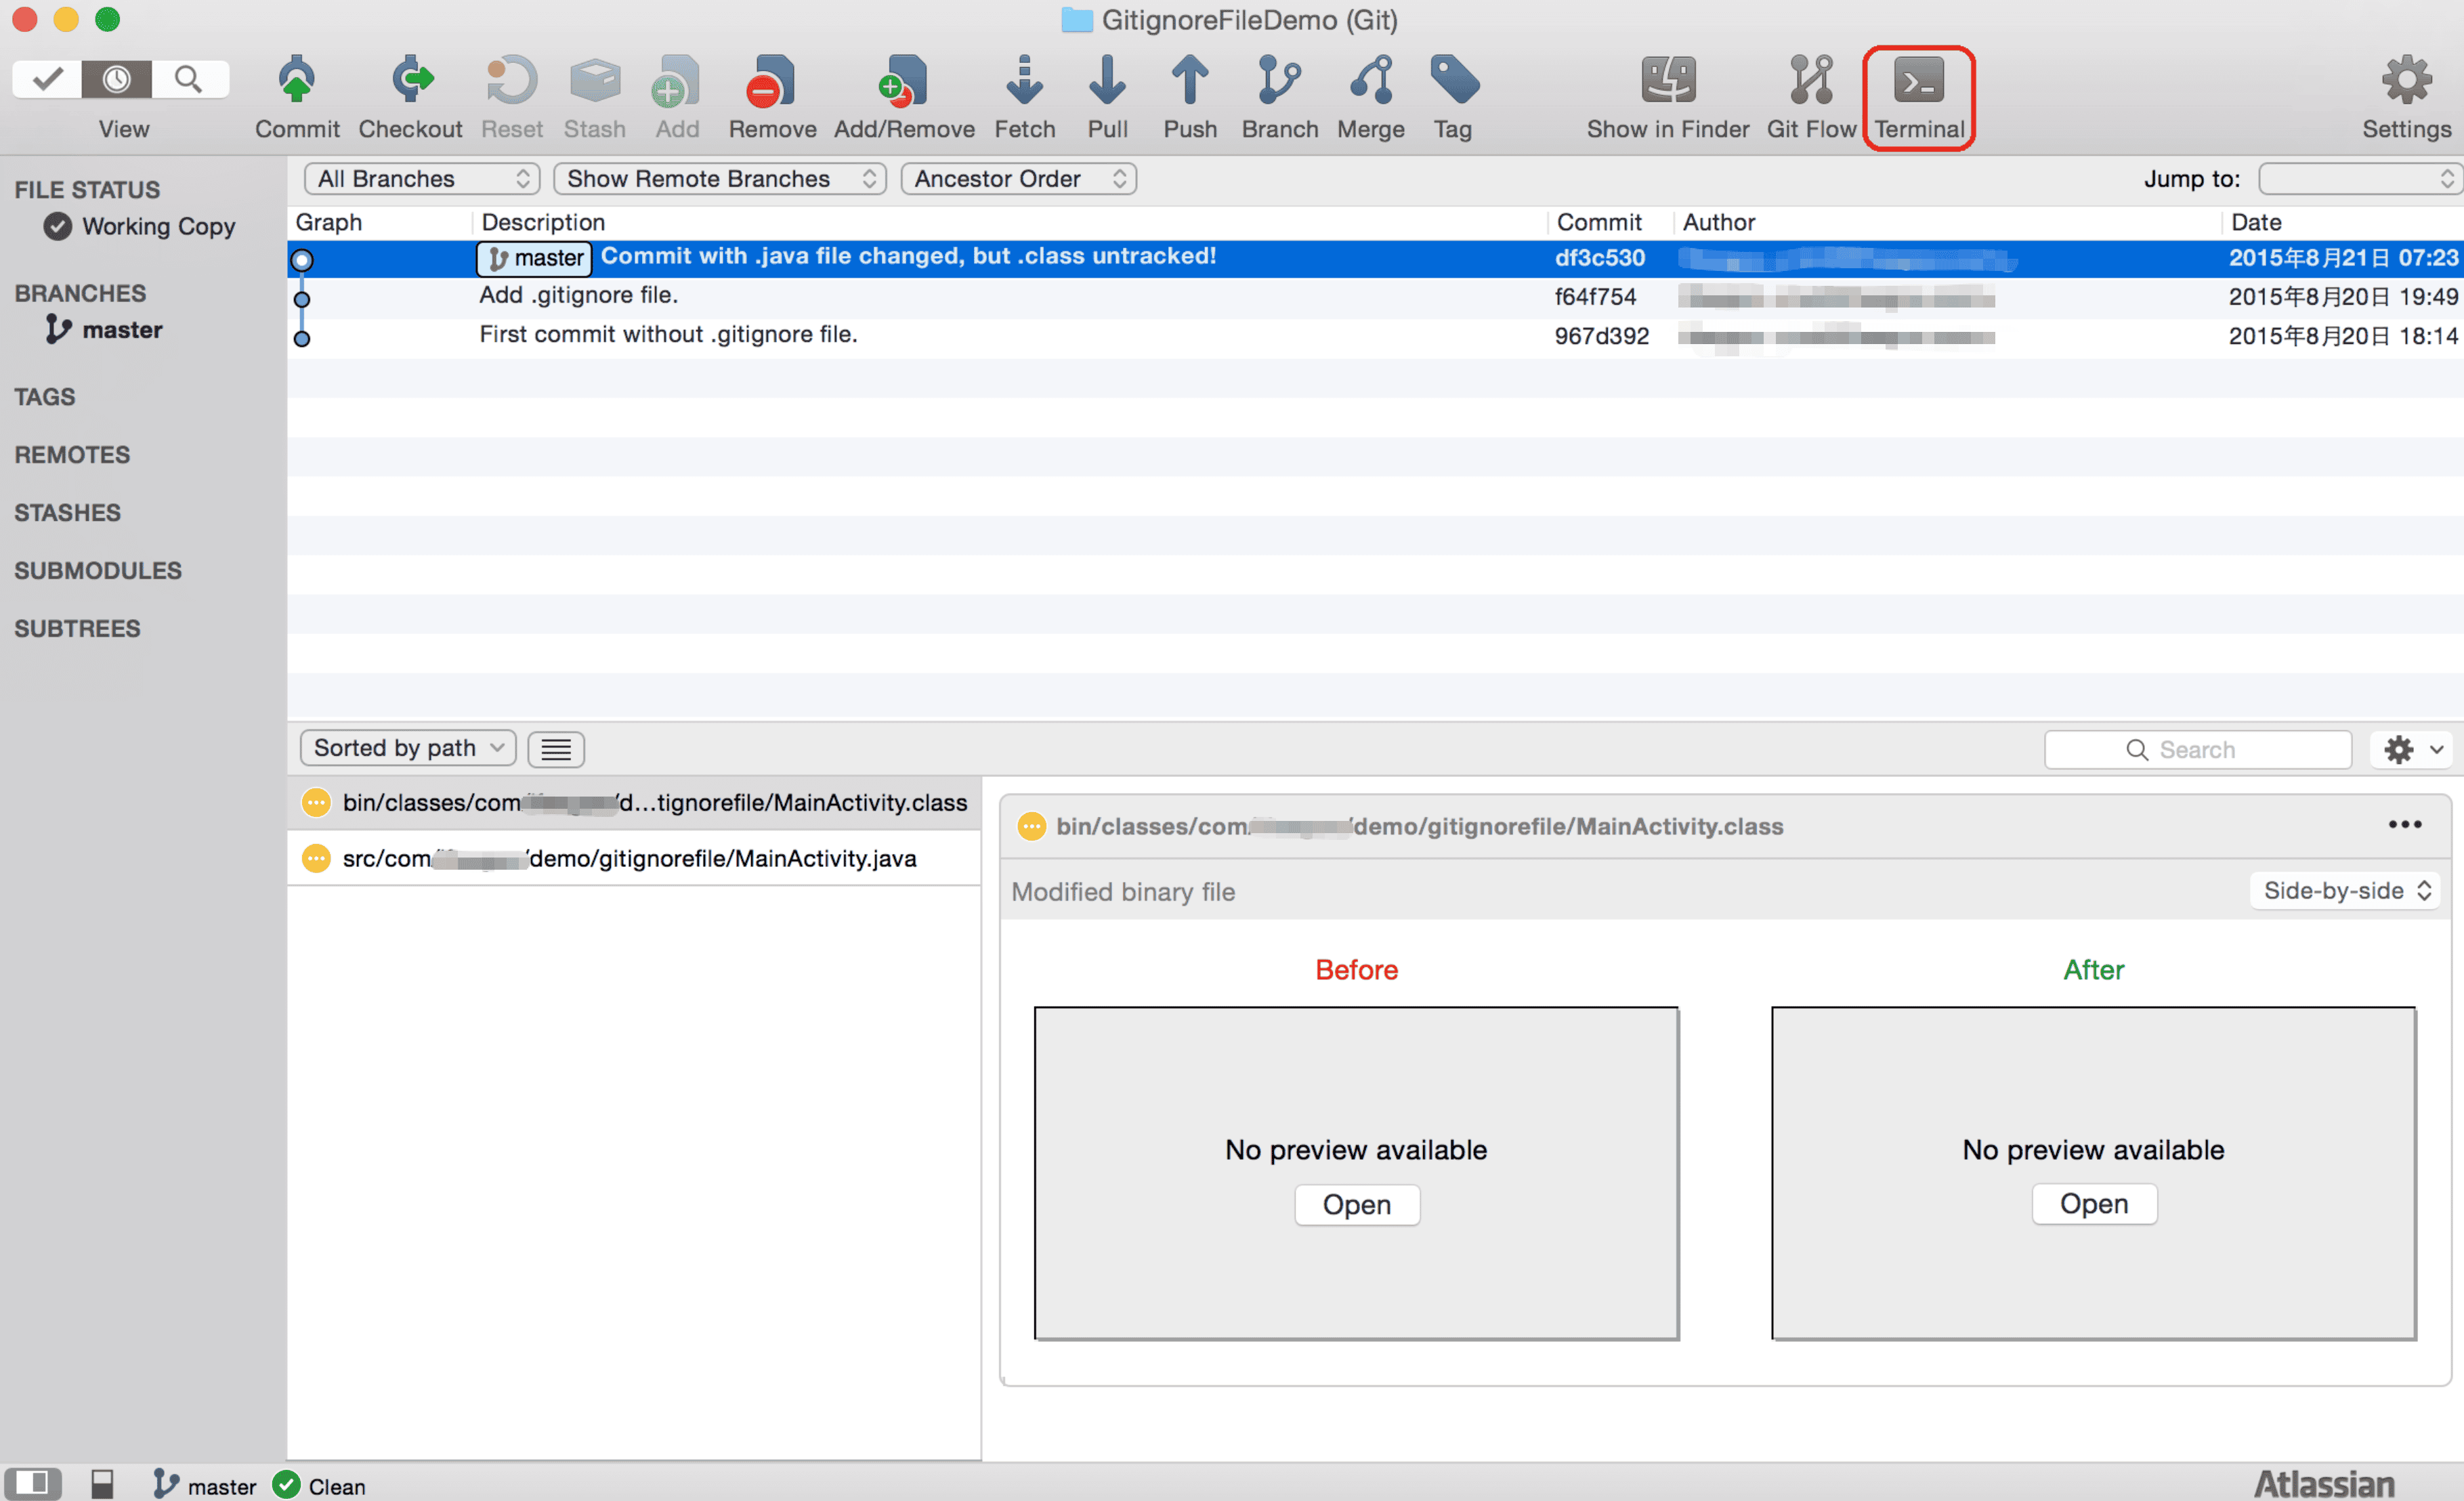Click the SUBMODULES sidebar section
Screen dimensions: 2464x1501
pos(98,571)
